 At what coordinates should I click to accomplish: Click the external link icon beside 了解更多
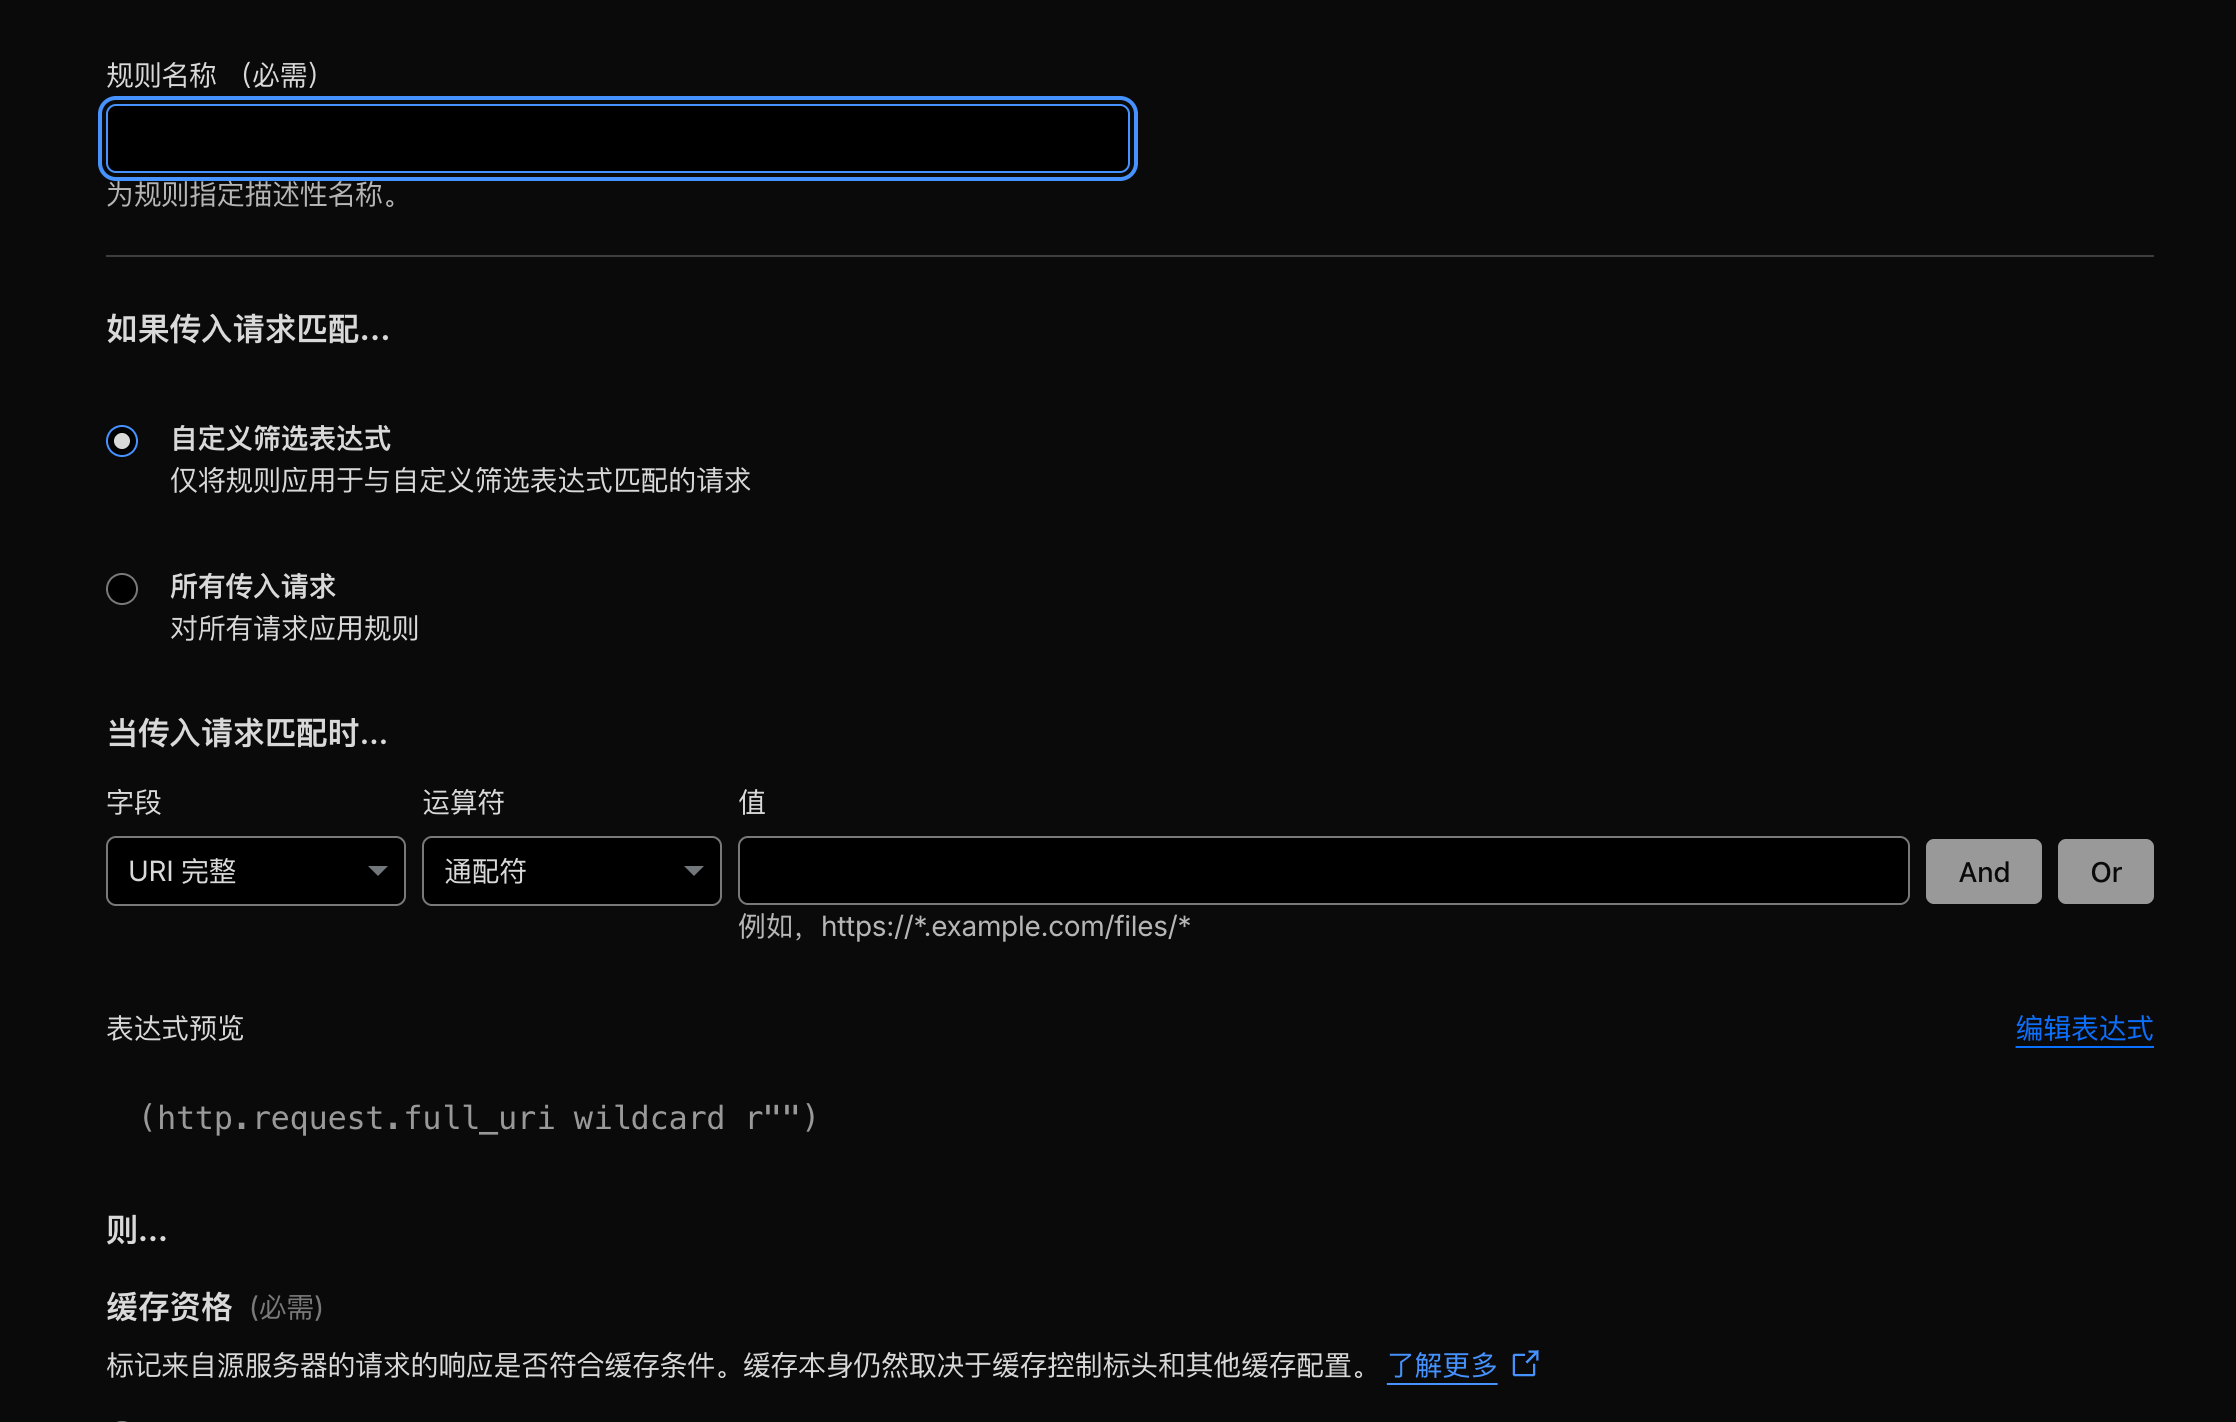point(1525,1363)
